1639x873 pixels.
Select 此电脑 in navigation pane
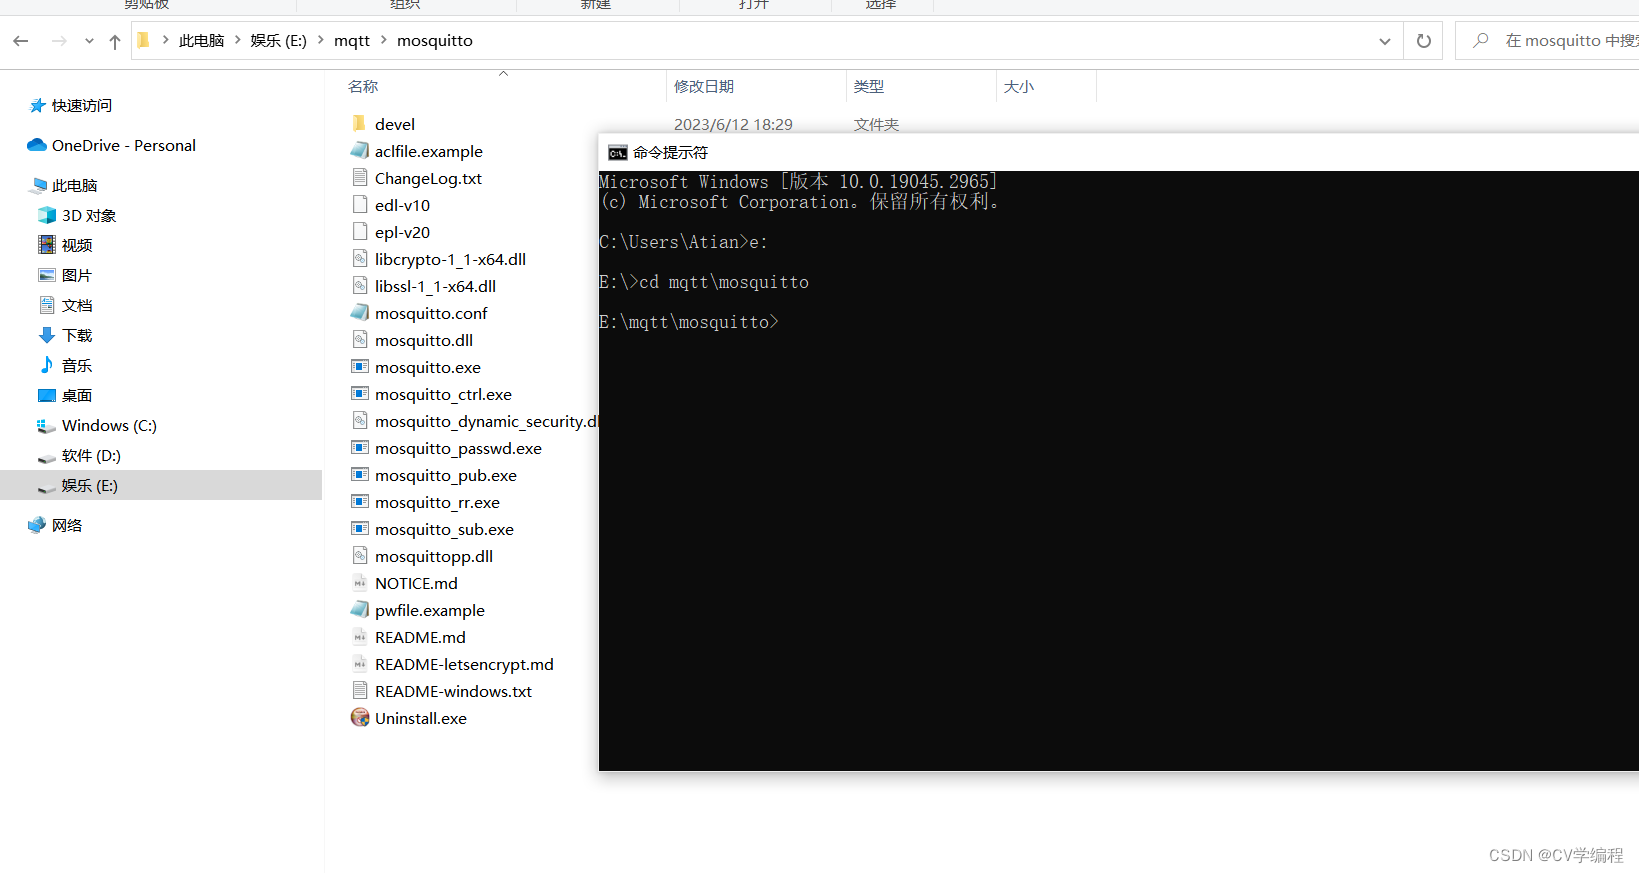(74, 186)
